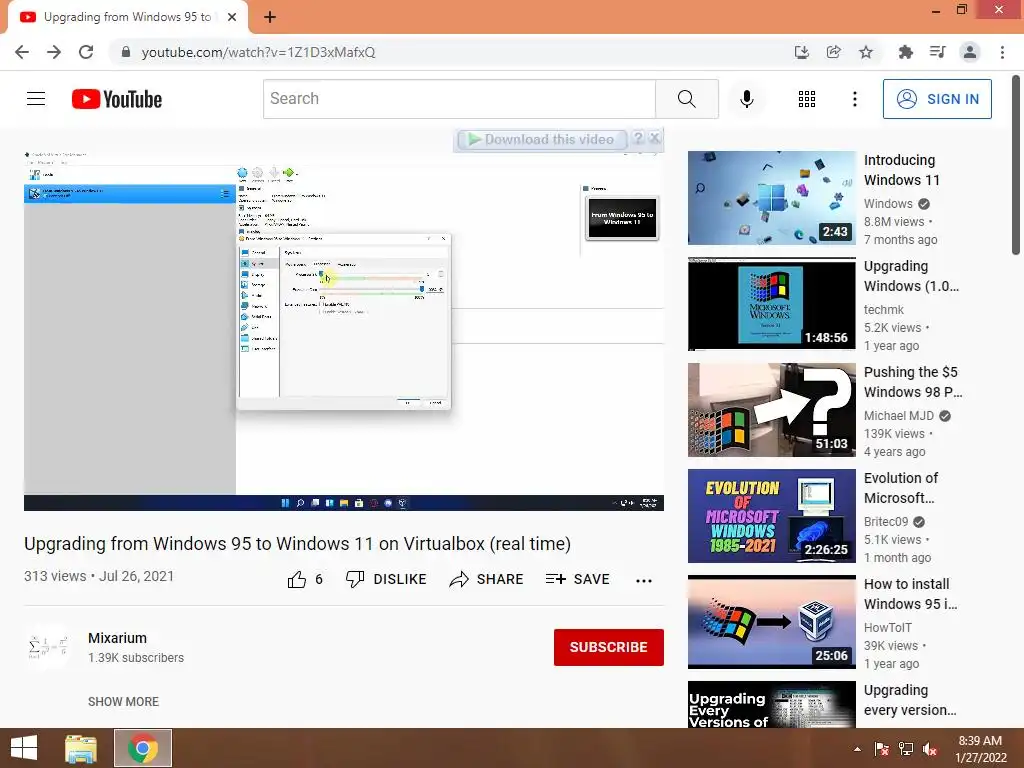Click the search magnifier button
The image size is (1024, 768).
click(686, 99)
